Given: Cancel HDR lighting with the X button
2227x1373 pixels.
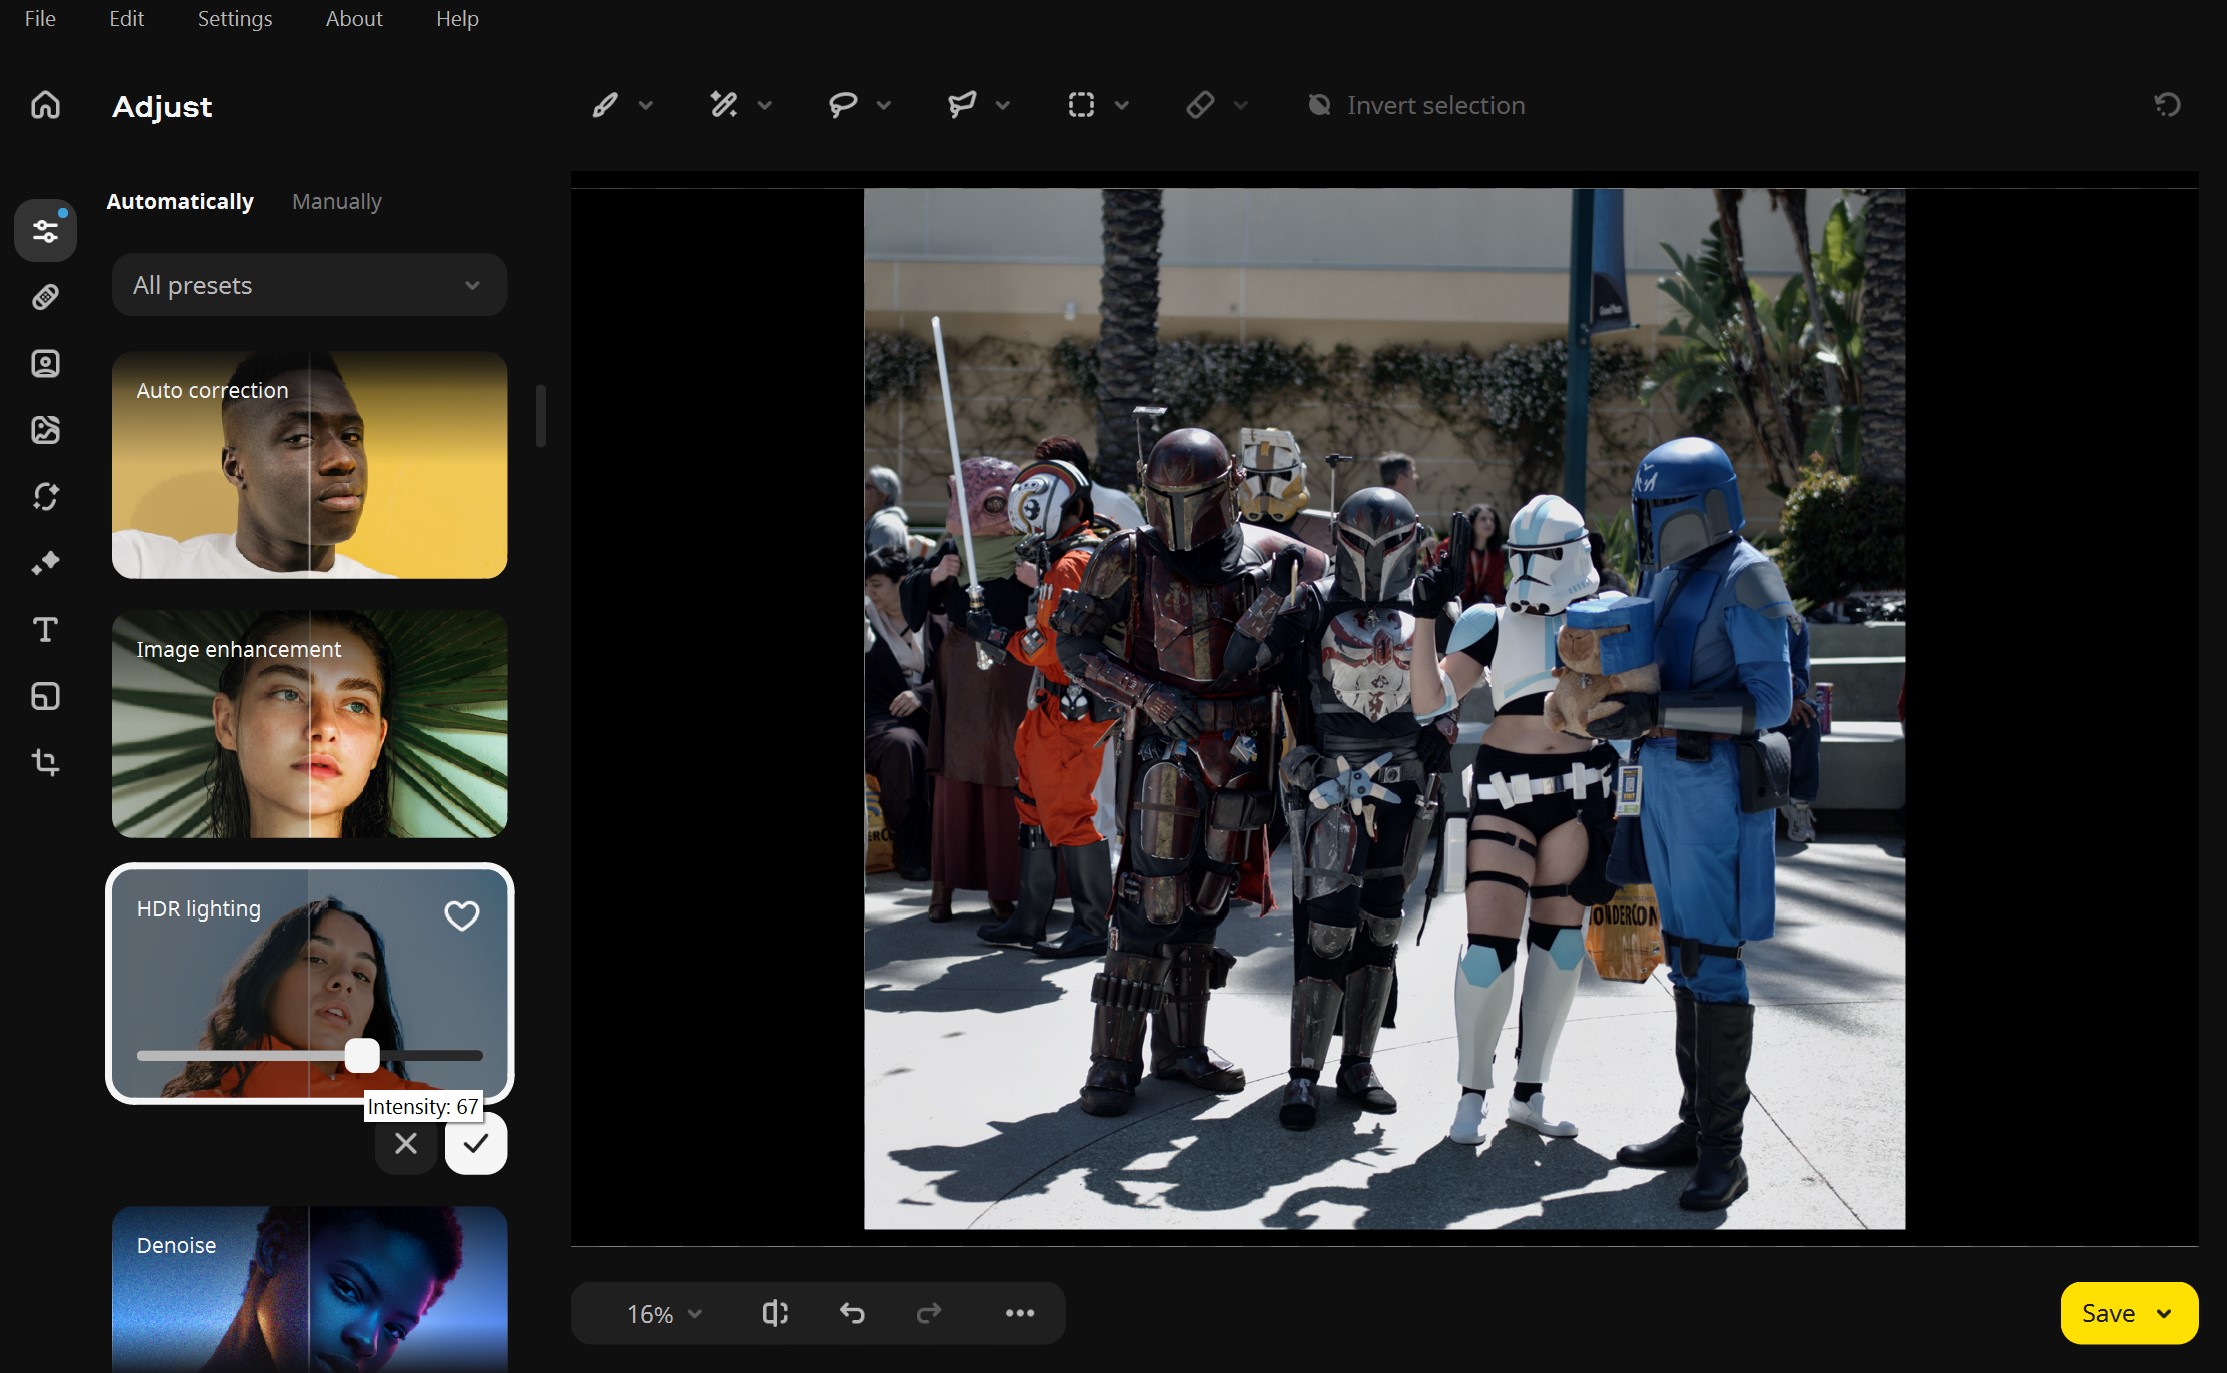Looking at the screenshot, I should (x=406, y=1143).
